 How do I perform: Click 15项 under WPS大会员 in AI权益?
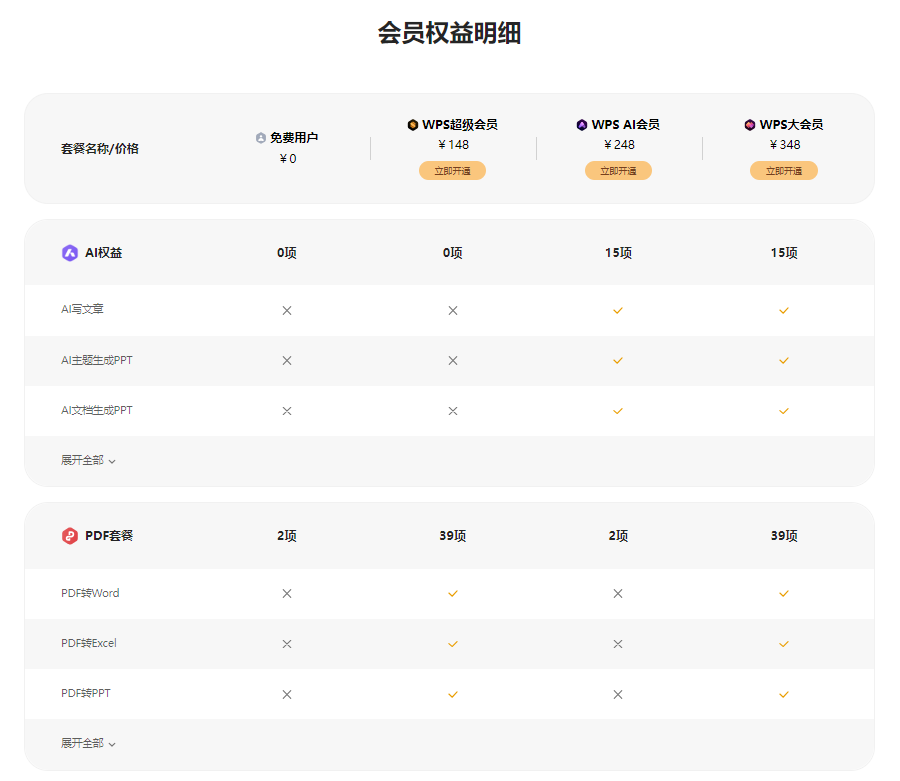(784, 252)
